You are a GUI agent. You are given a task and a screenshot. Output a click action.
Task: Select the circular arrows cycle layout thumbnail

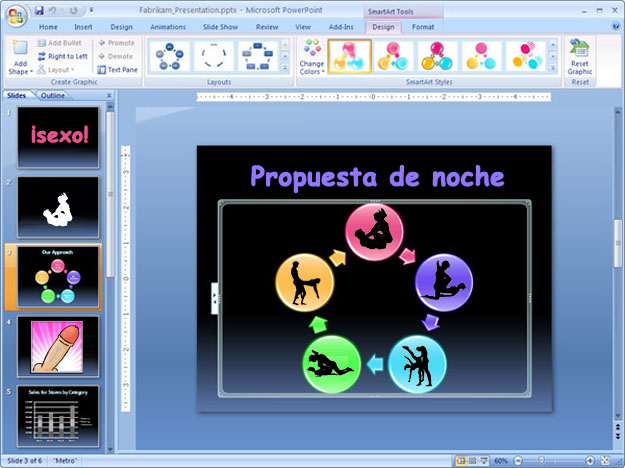214,56
